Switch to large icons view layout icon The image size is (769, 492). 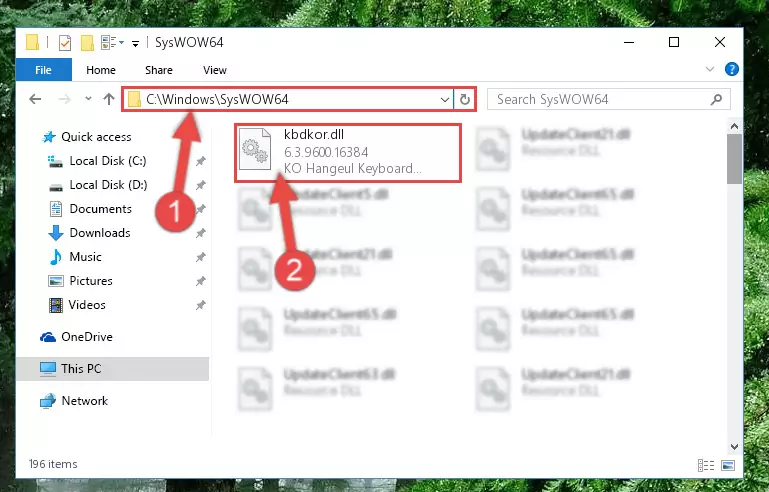pos(728,465)
